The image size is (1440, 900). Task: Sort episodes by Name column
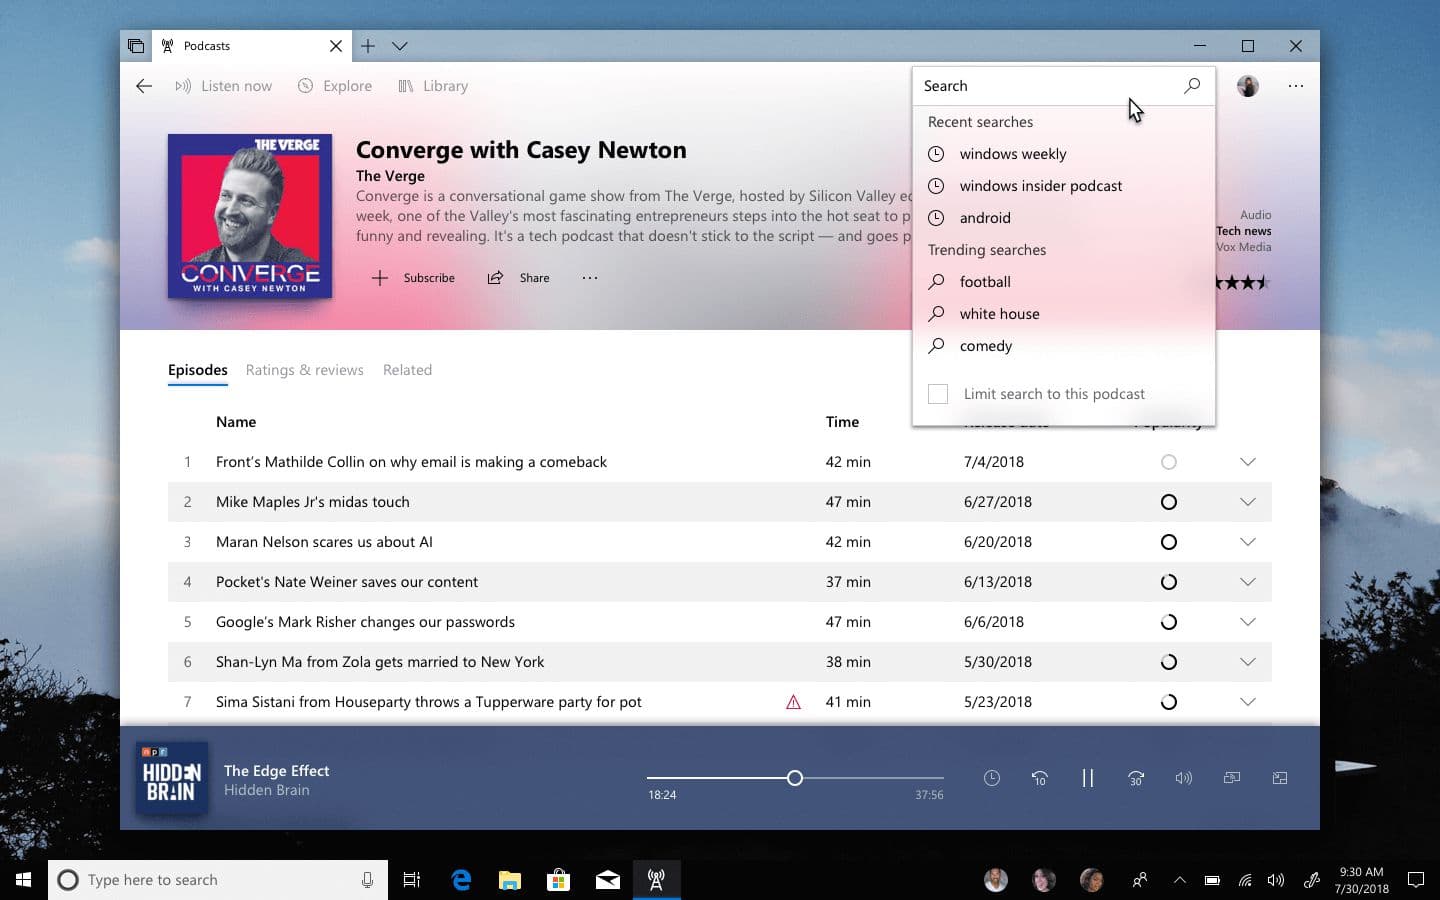click(236, 422)
